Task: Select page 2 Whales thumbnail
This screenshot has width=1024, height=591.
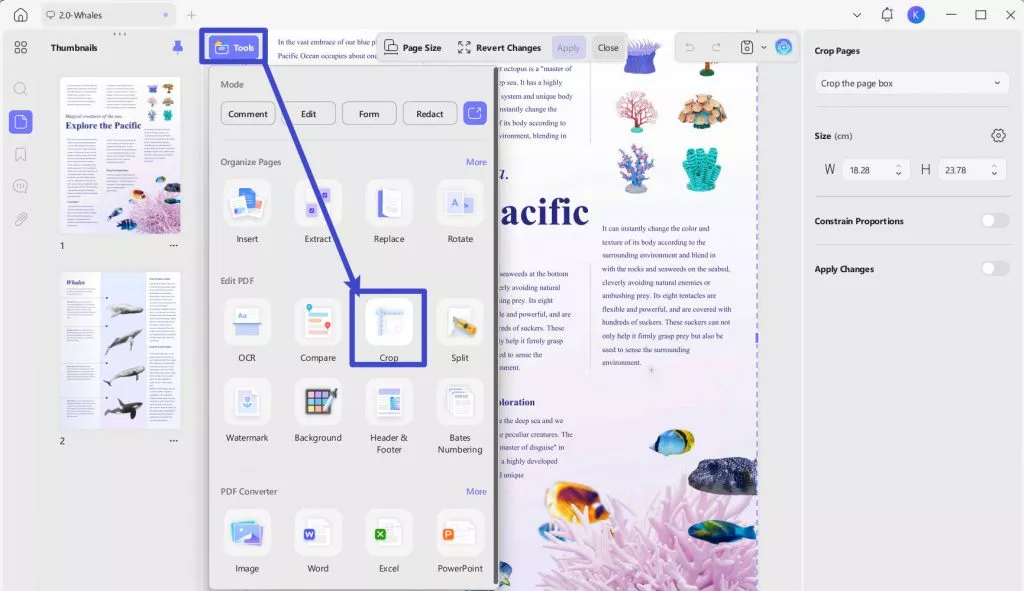Action: tap(120, 350)
